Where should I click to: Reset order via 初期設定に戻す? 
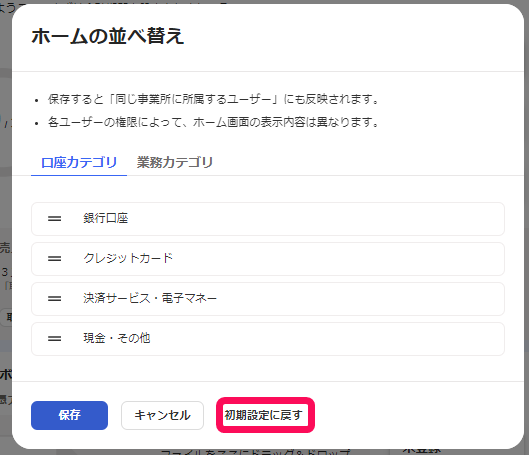[x=264, y=415]
